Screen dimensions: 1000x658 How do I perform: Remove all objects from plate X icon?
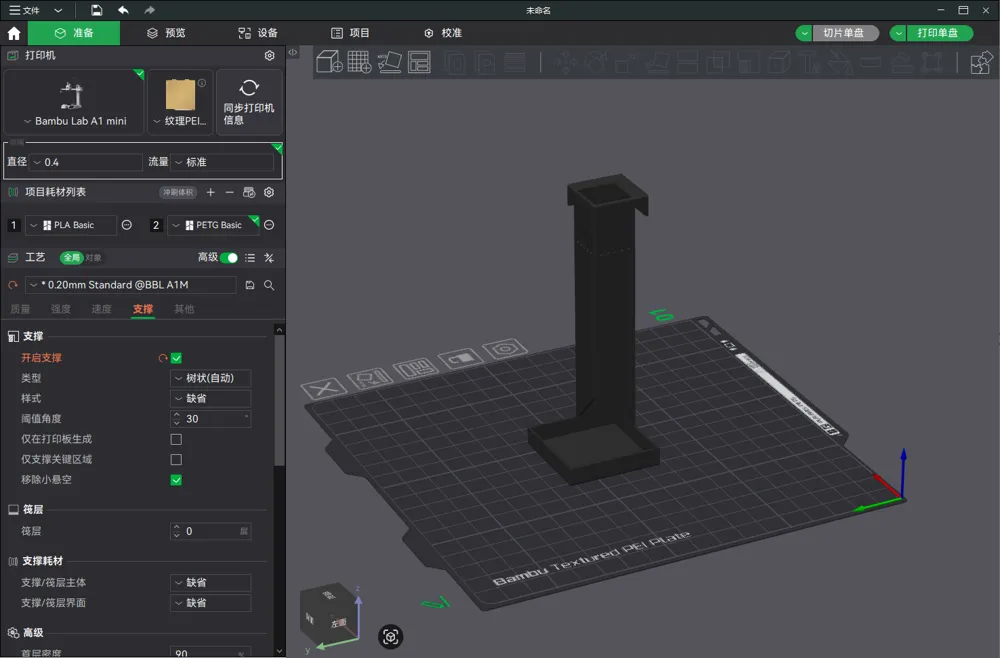coord(324,388)
